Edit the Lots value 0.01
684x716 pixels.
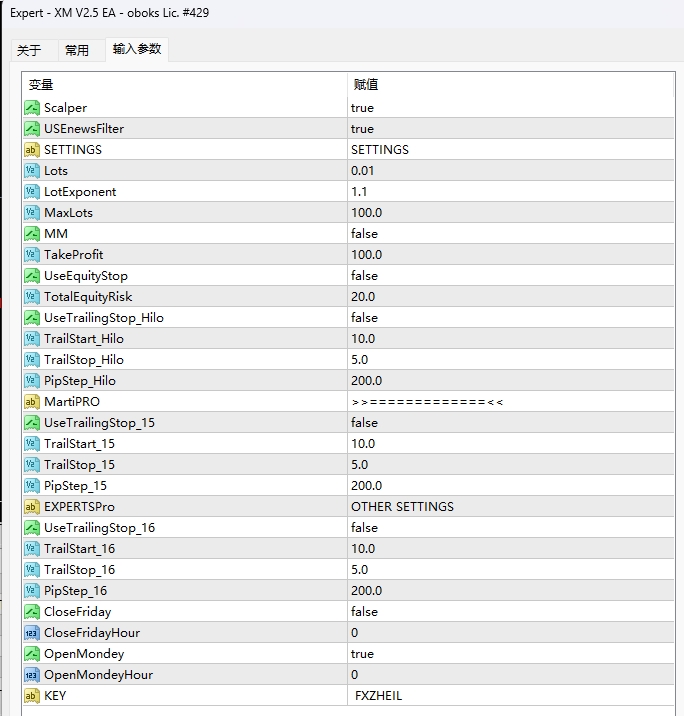(510, 171)
